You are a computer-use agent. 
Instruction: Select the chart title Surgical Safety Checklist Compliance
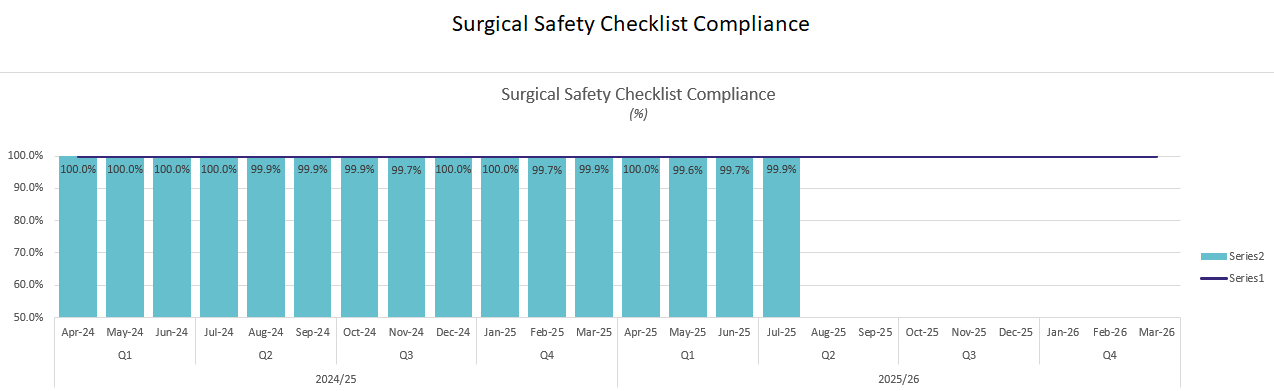(638, 95)
